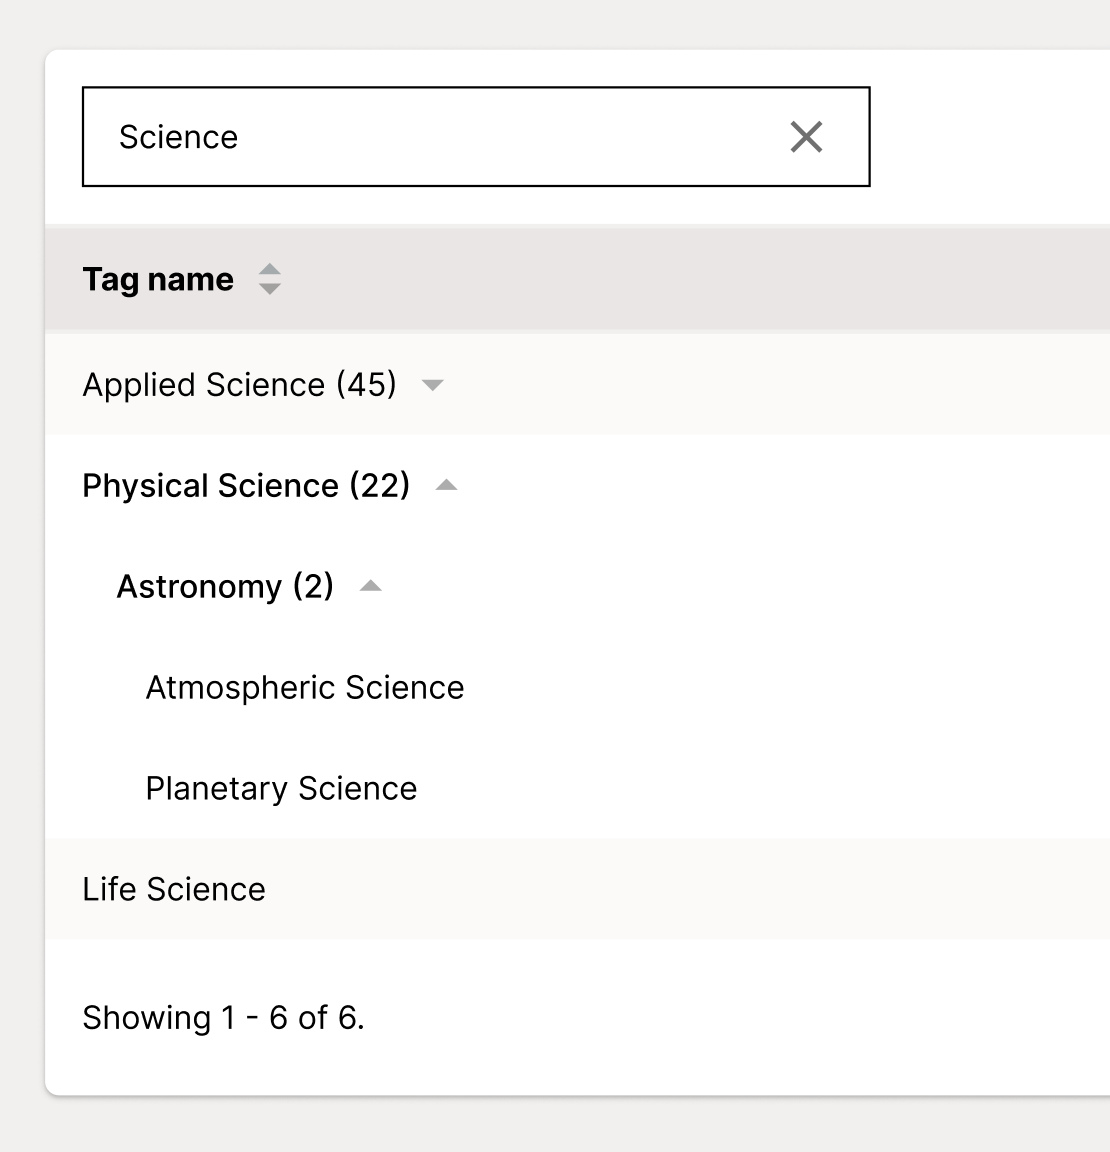
Task: Select the Planetary Science tag
Action: click(281, 788)
